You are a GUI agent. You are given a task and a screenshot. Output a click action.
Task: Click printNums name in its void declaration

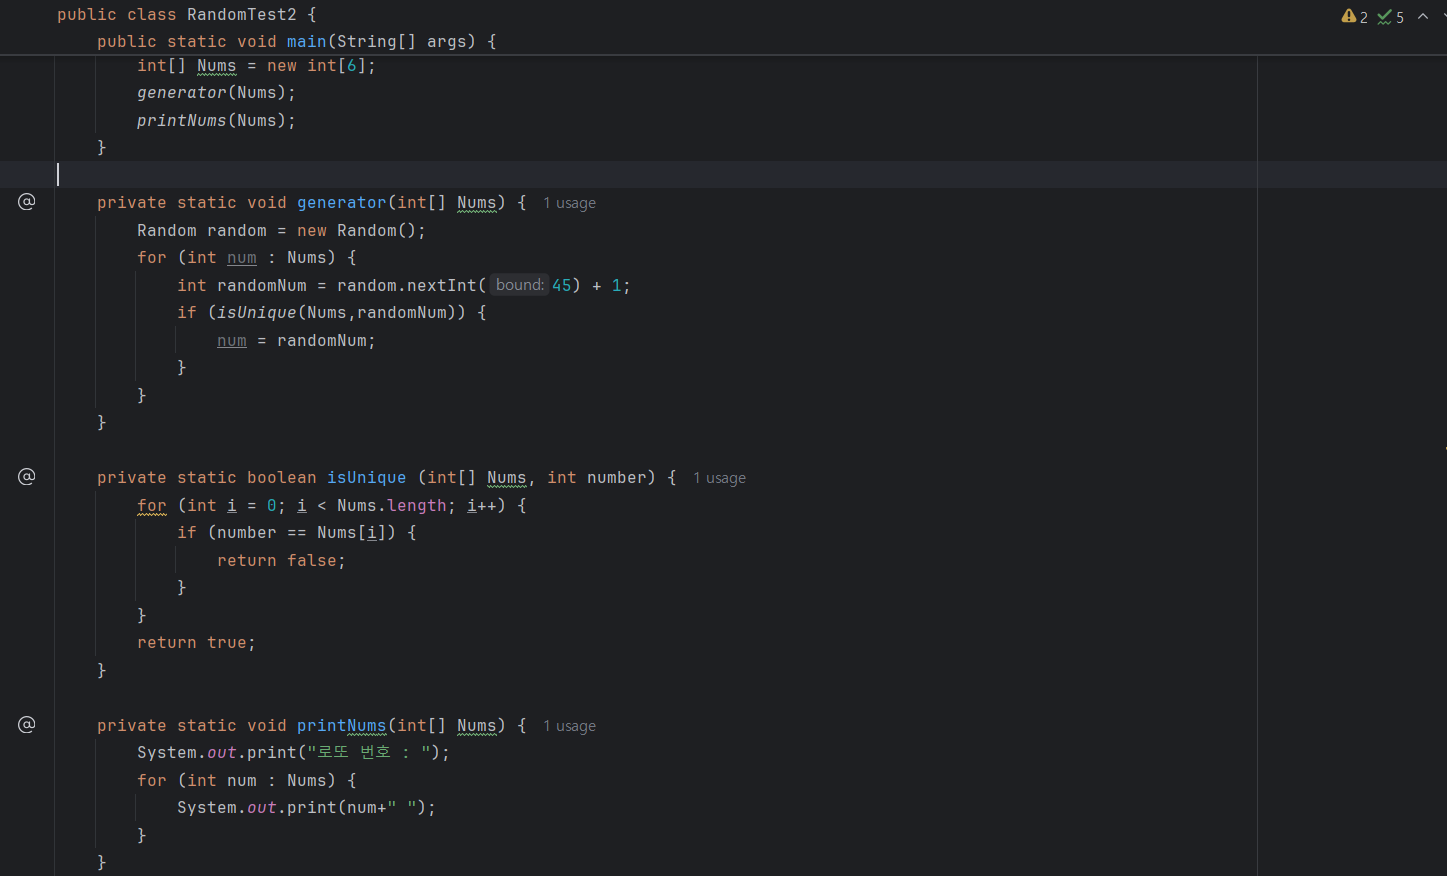click(341, 726)
